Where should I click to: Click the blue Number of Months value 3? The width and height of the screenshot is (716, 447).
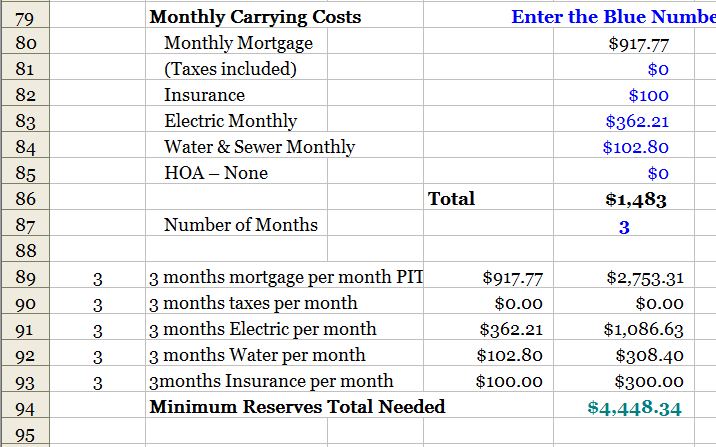click(x=624, y=226)
